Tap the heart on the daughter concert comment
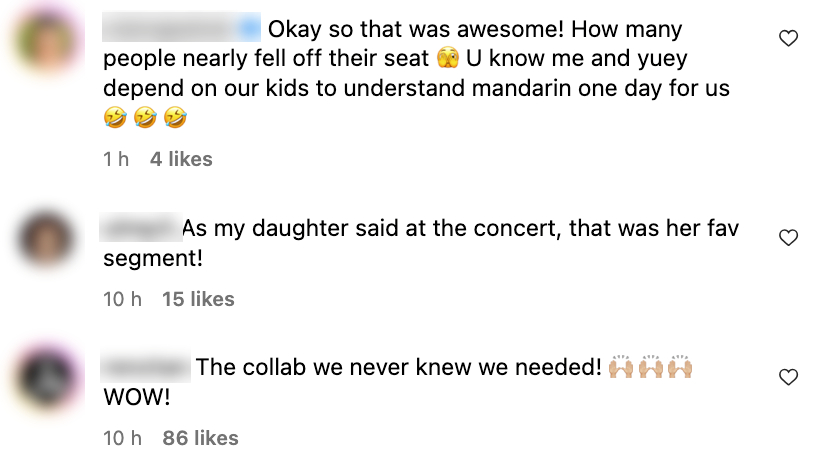814x461 pixels. pyautogui.click(x=788, y=238)
